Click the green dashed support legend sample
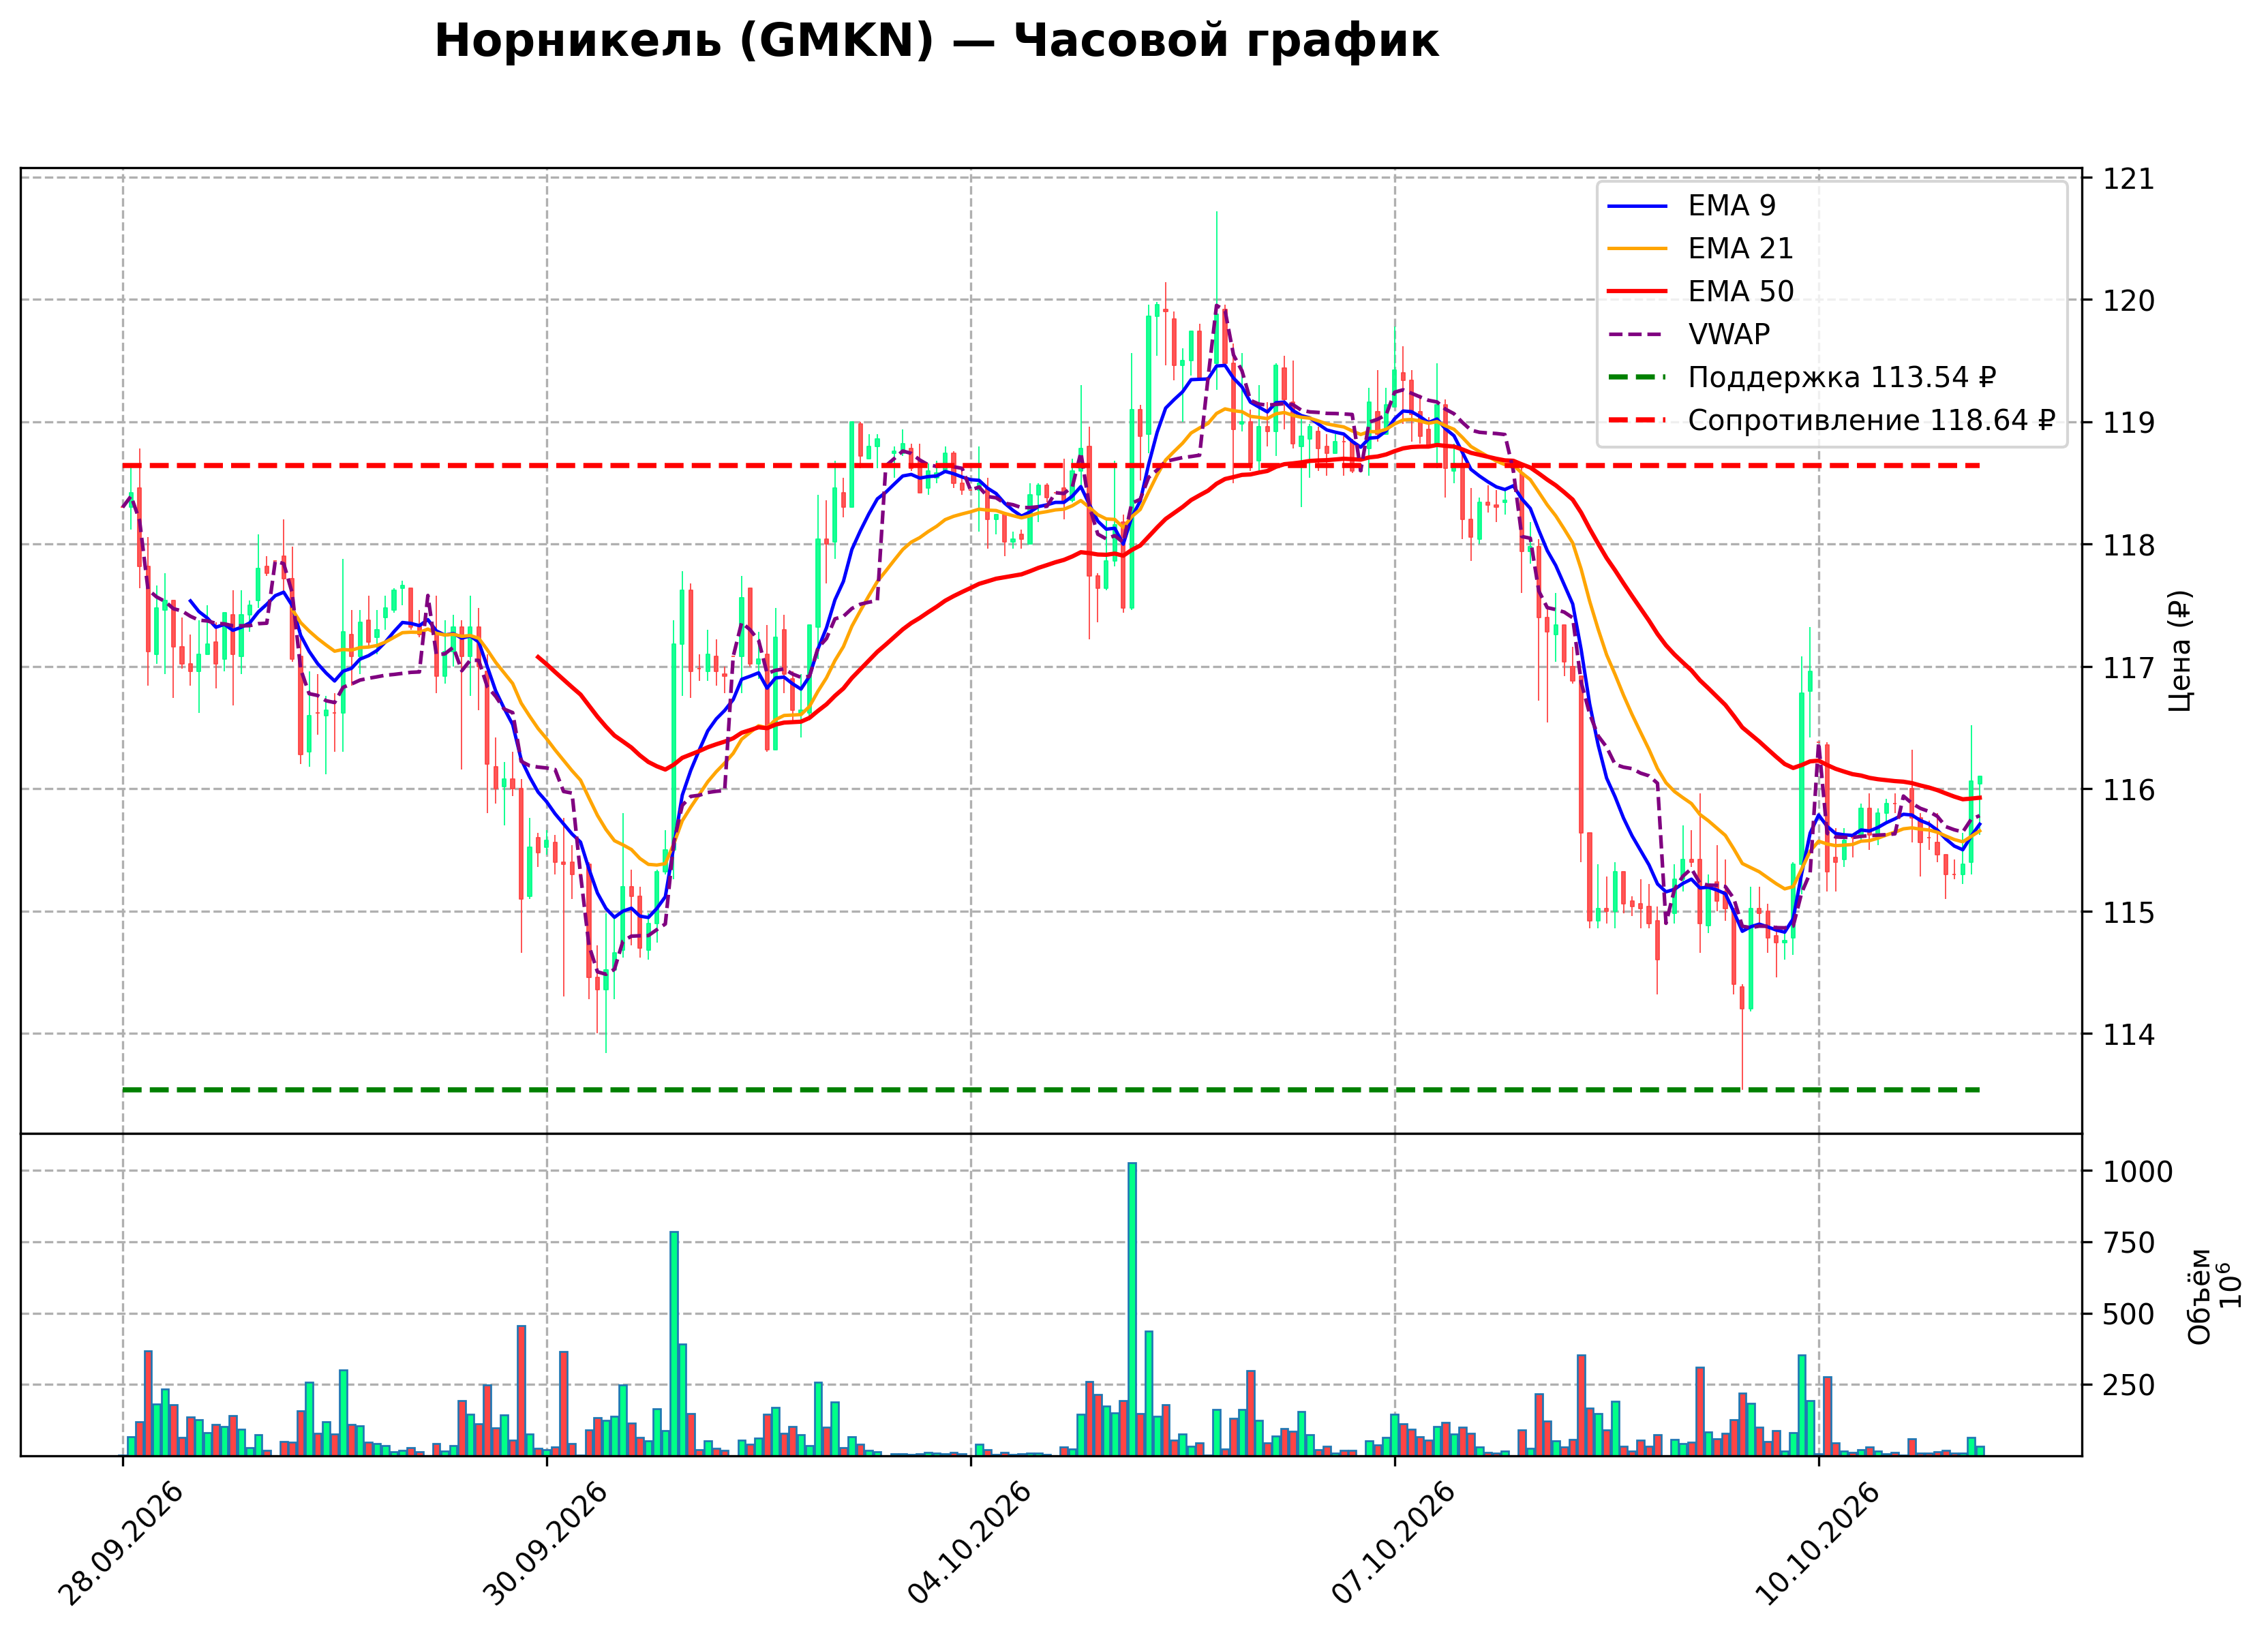The image size is (2268, 1631). (1637, 378)
